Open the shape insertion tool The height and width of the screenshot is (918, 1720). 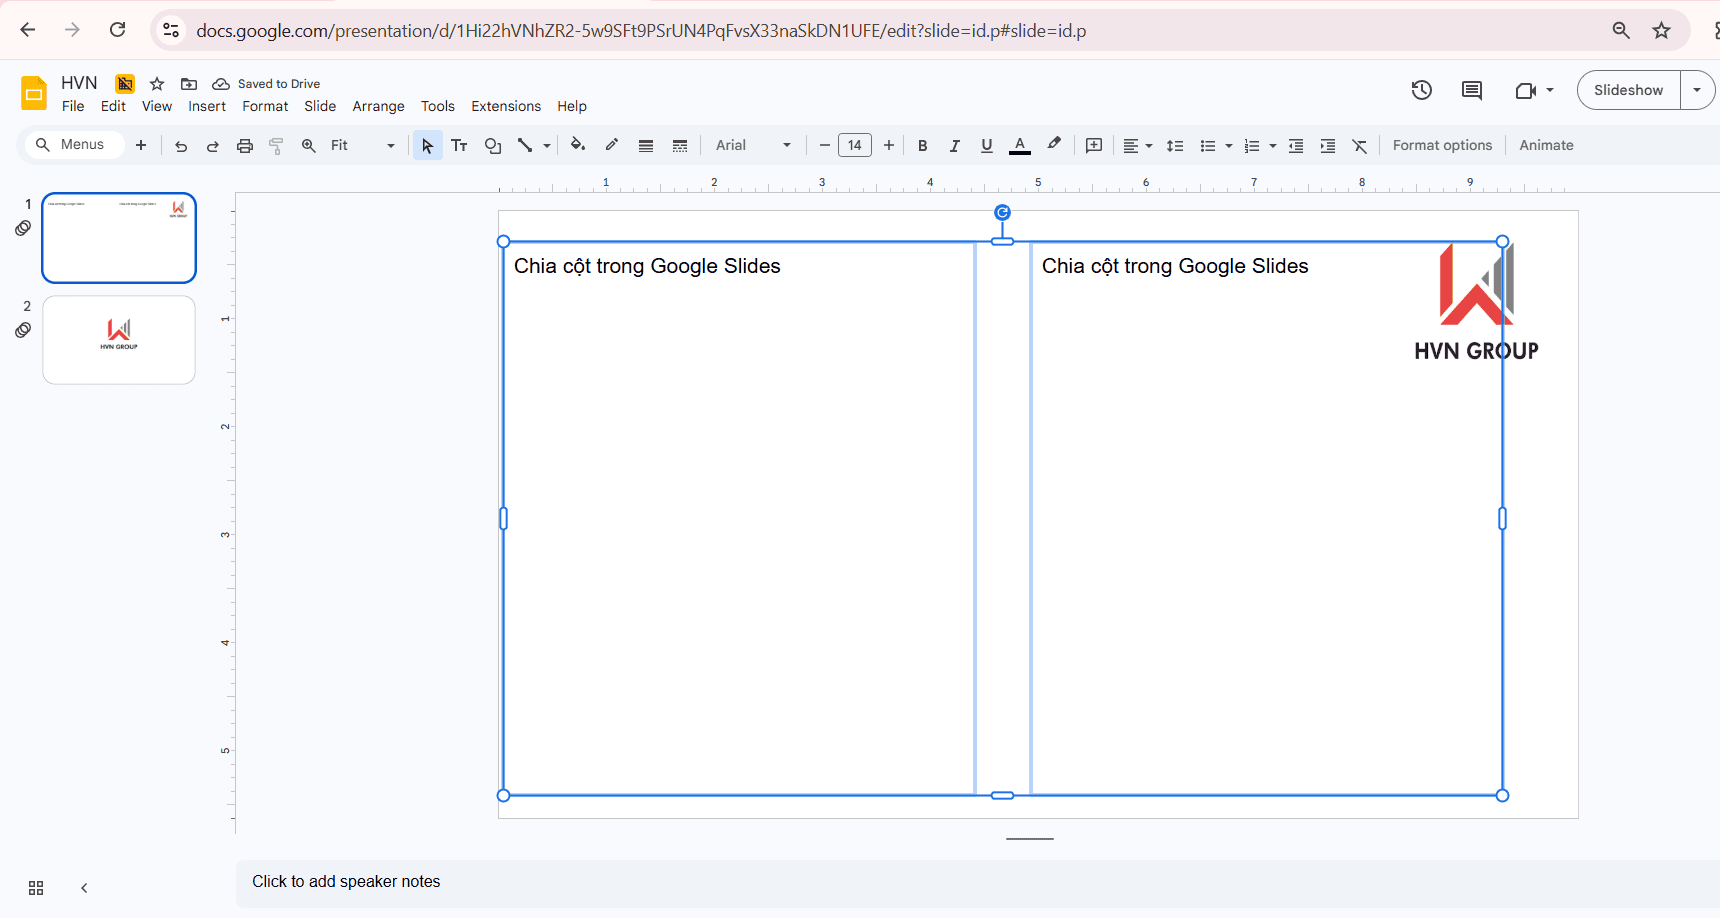pos(493,145)
